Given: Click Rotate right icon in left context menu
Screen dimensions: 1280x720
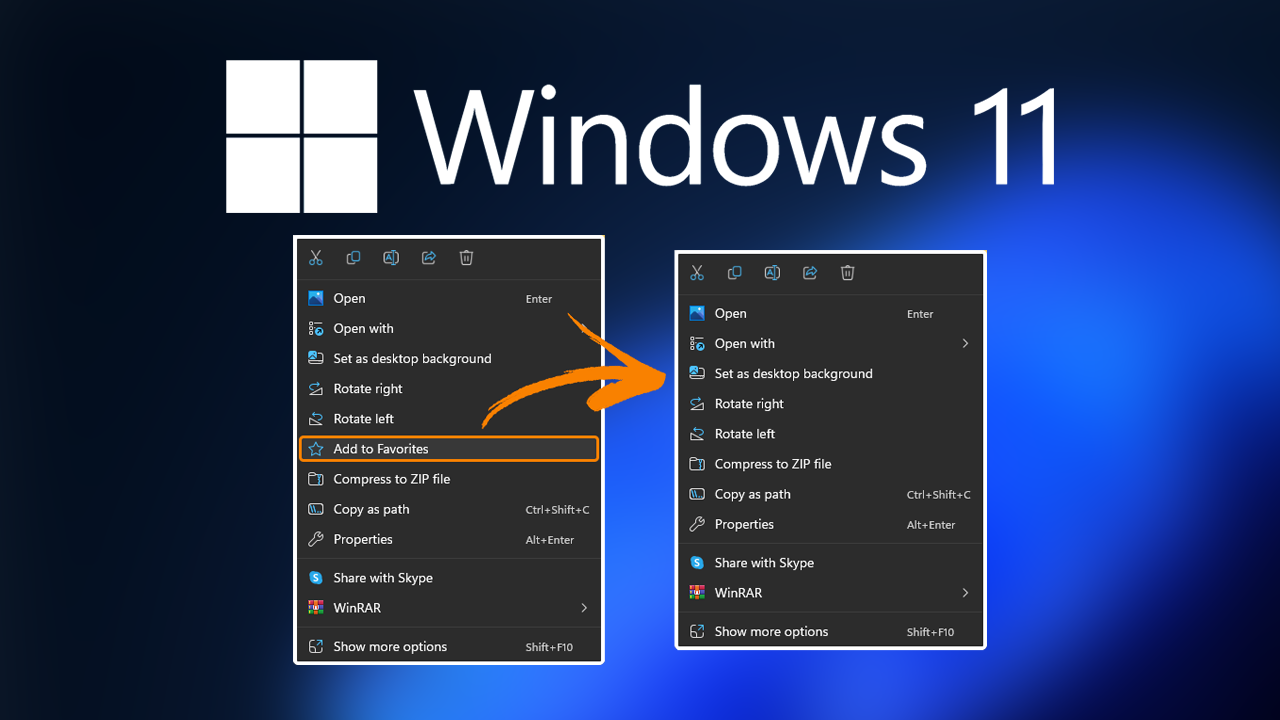Looking at the screenshot, I should click(x=316, y=389).
